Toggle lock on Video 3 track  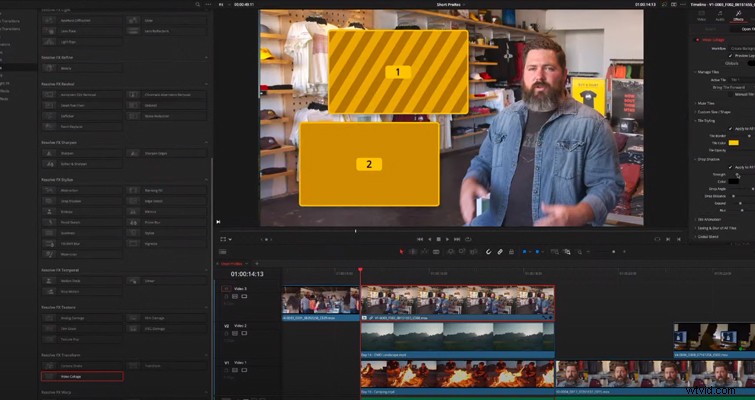(x=226, y=297)
